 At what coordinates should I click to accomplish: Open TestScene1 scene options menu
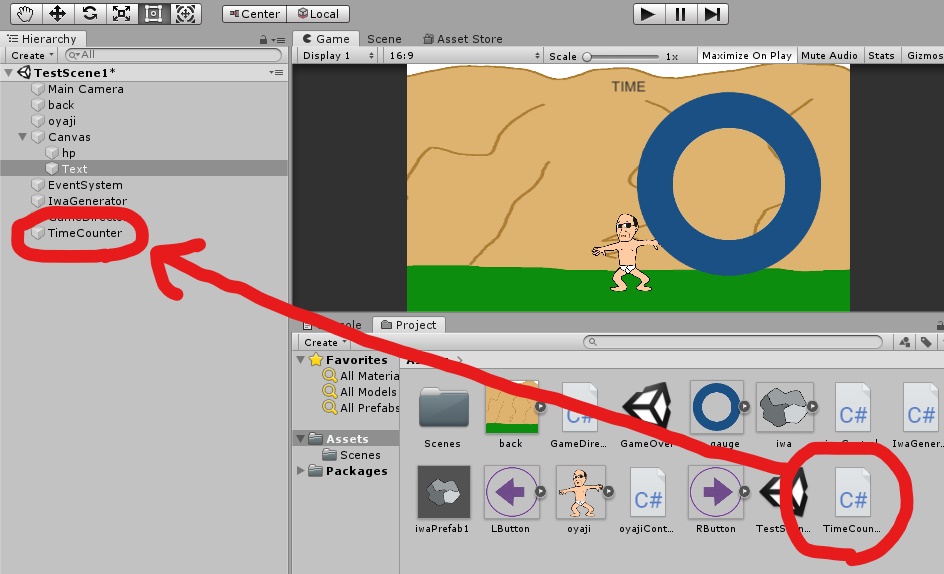[276, 72]
